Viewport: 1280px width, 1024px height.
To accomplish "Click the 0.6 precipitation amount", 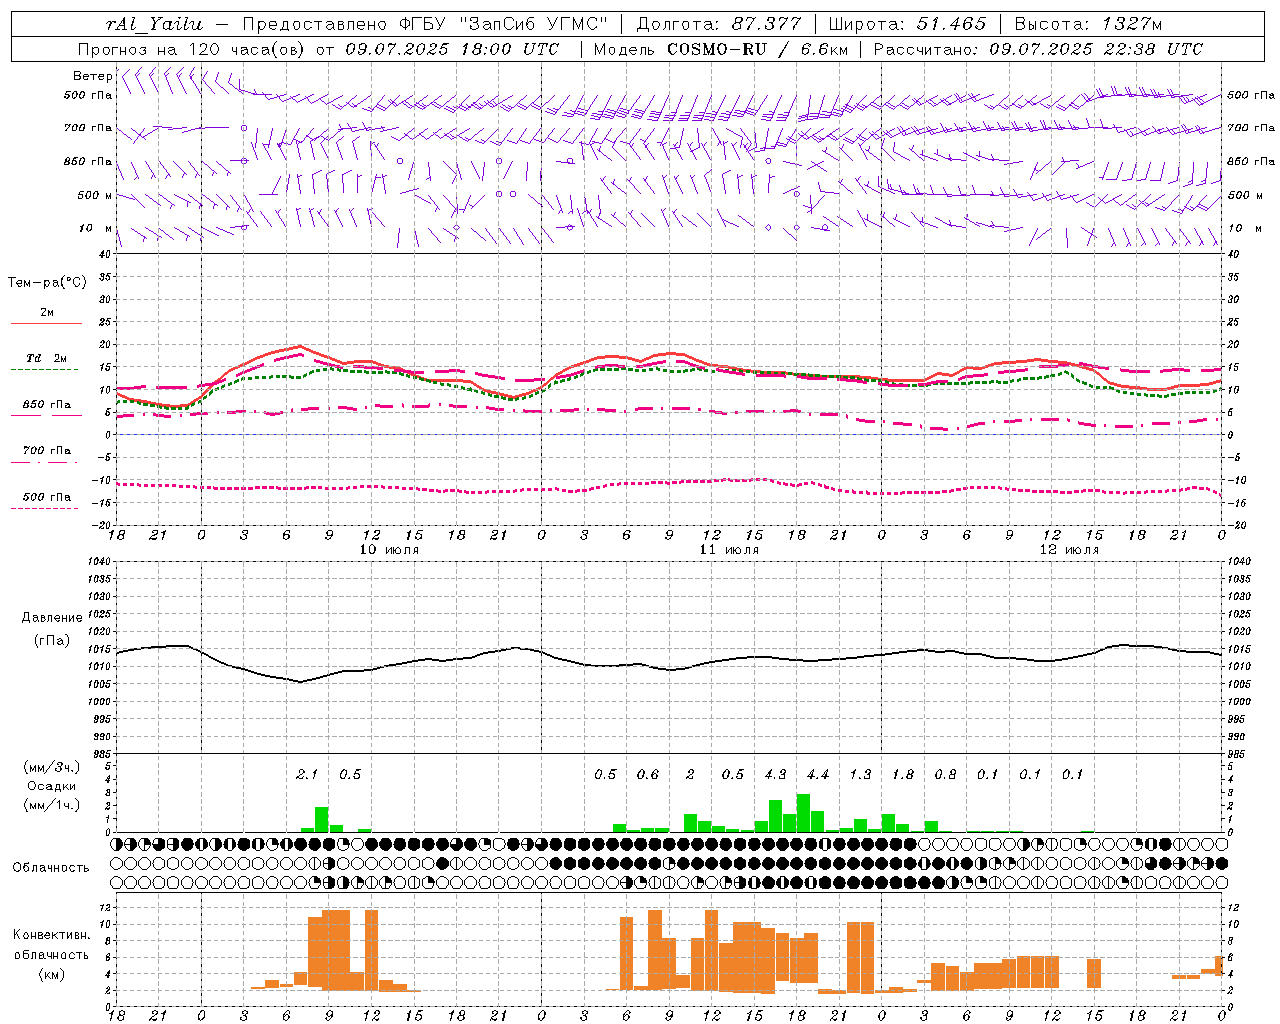I will (x=648, y=774).
